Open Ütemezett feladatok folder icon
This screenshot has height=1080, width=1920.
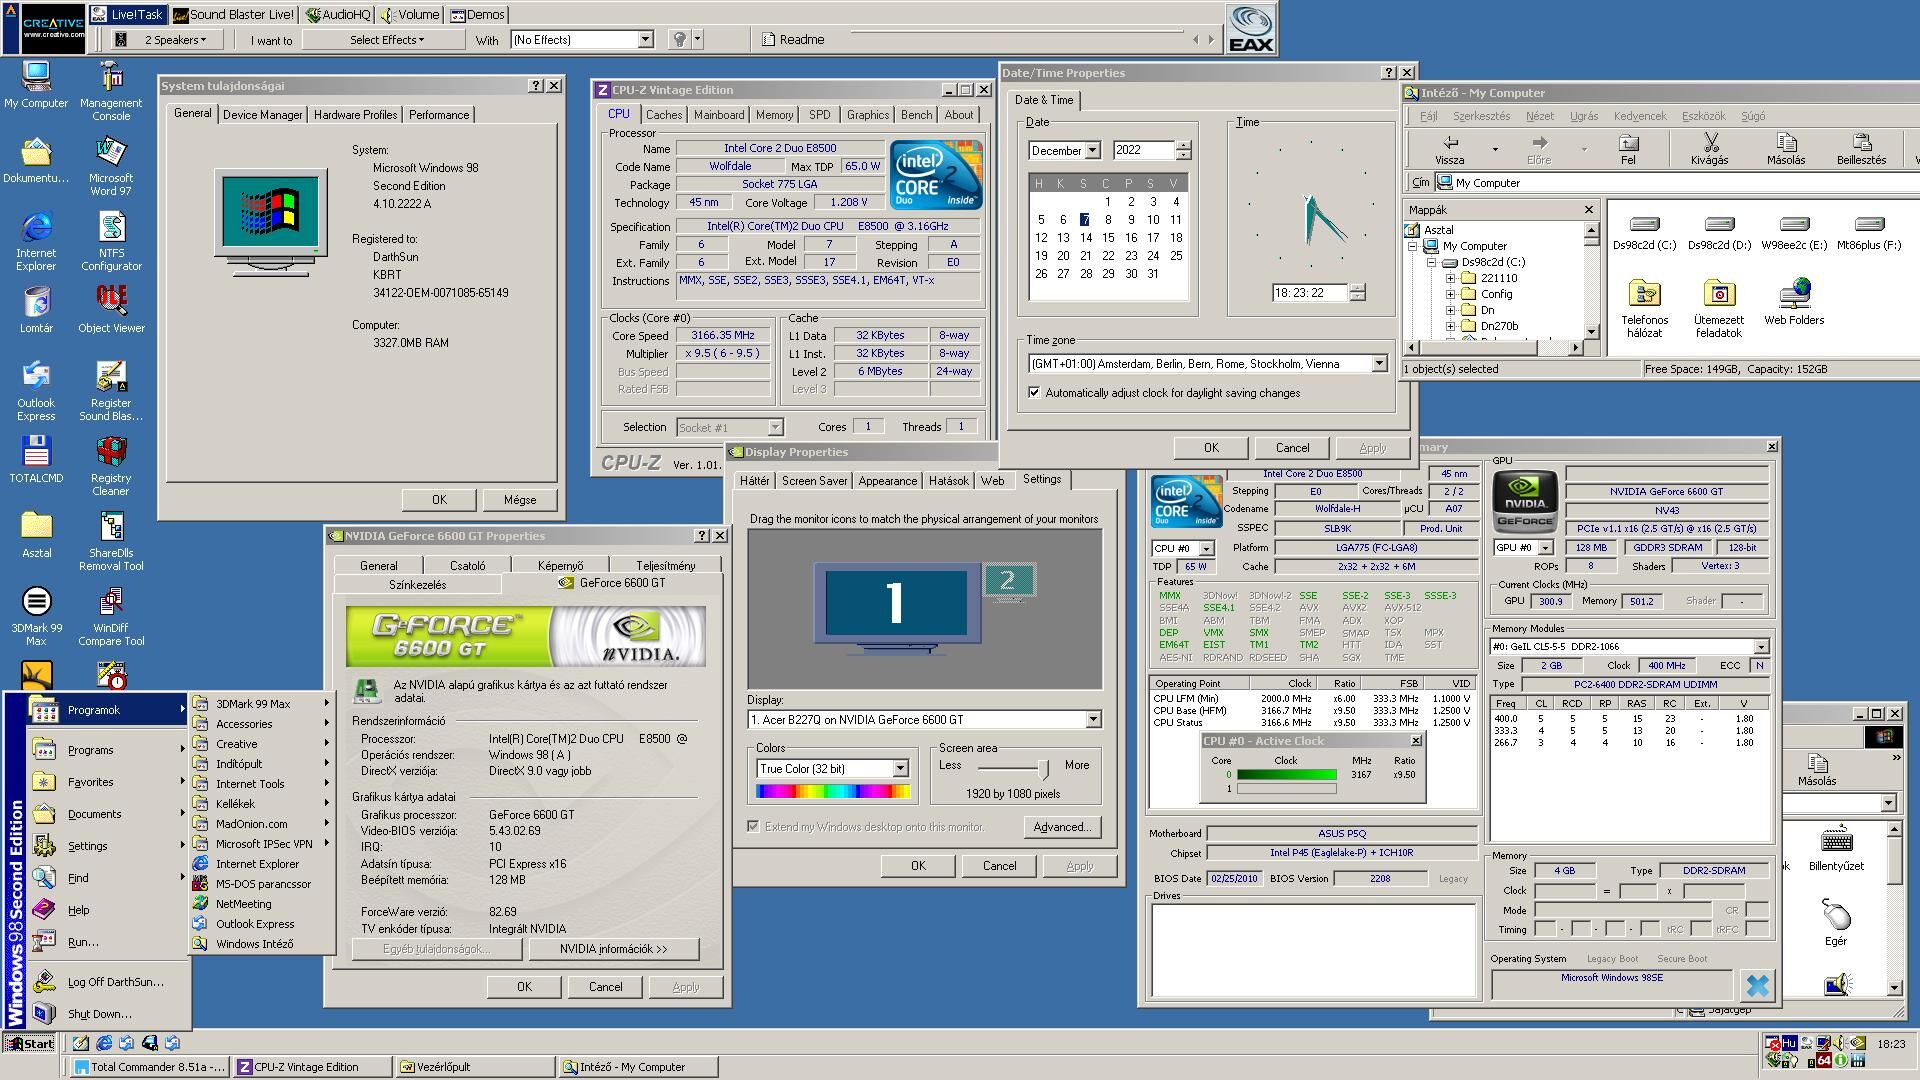click(1719, 308)
